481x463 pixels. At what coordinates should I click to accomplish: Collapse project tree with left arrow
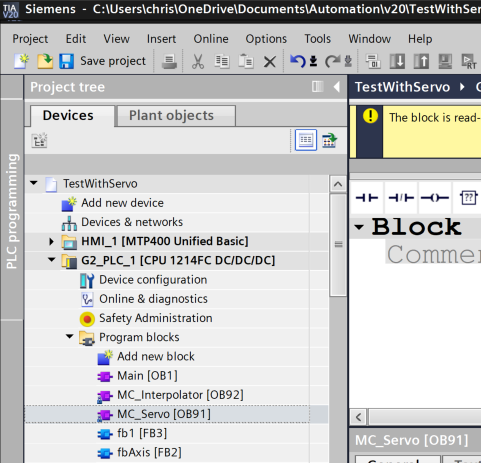(337, 87)
